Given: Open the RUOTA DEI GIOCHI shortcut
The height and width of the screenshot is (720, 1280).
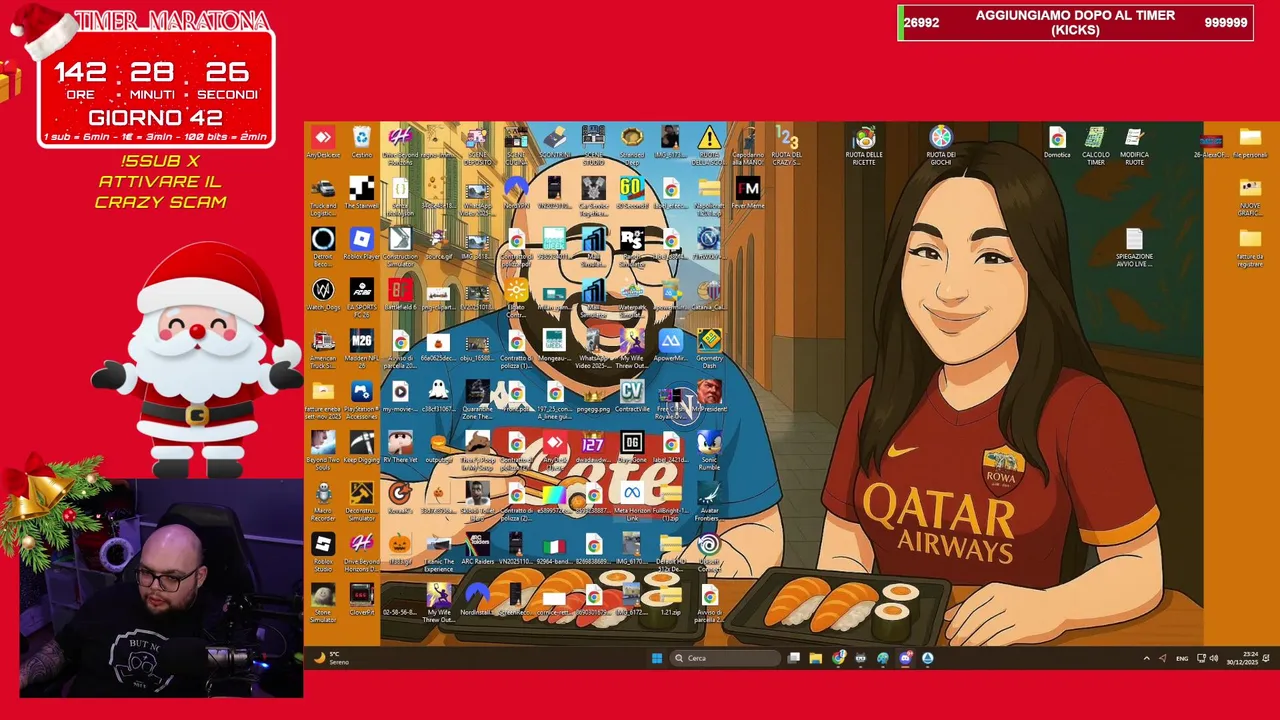Looking at the screenshot, I should pyautogui.click(x=941, y=145).
